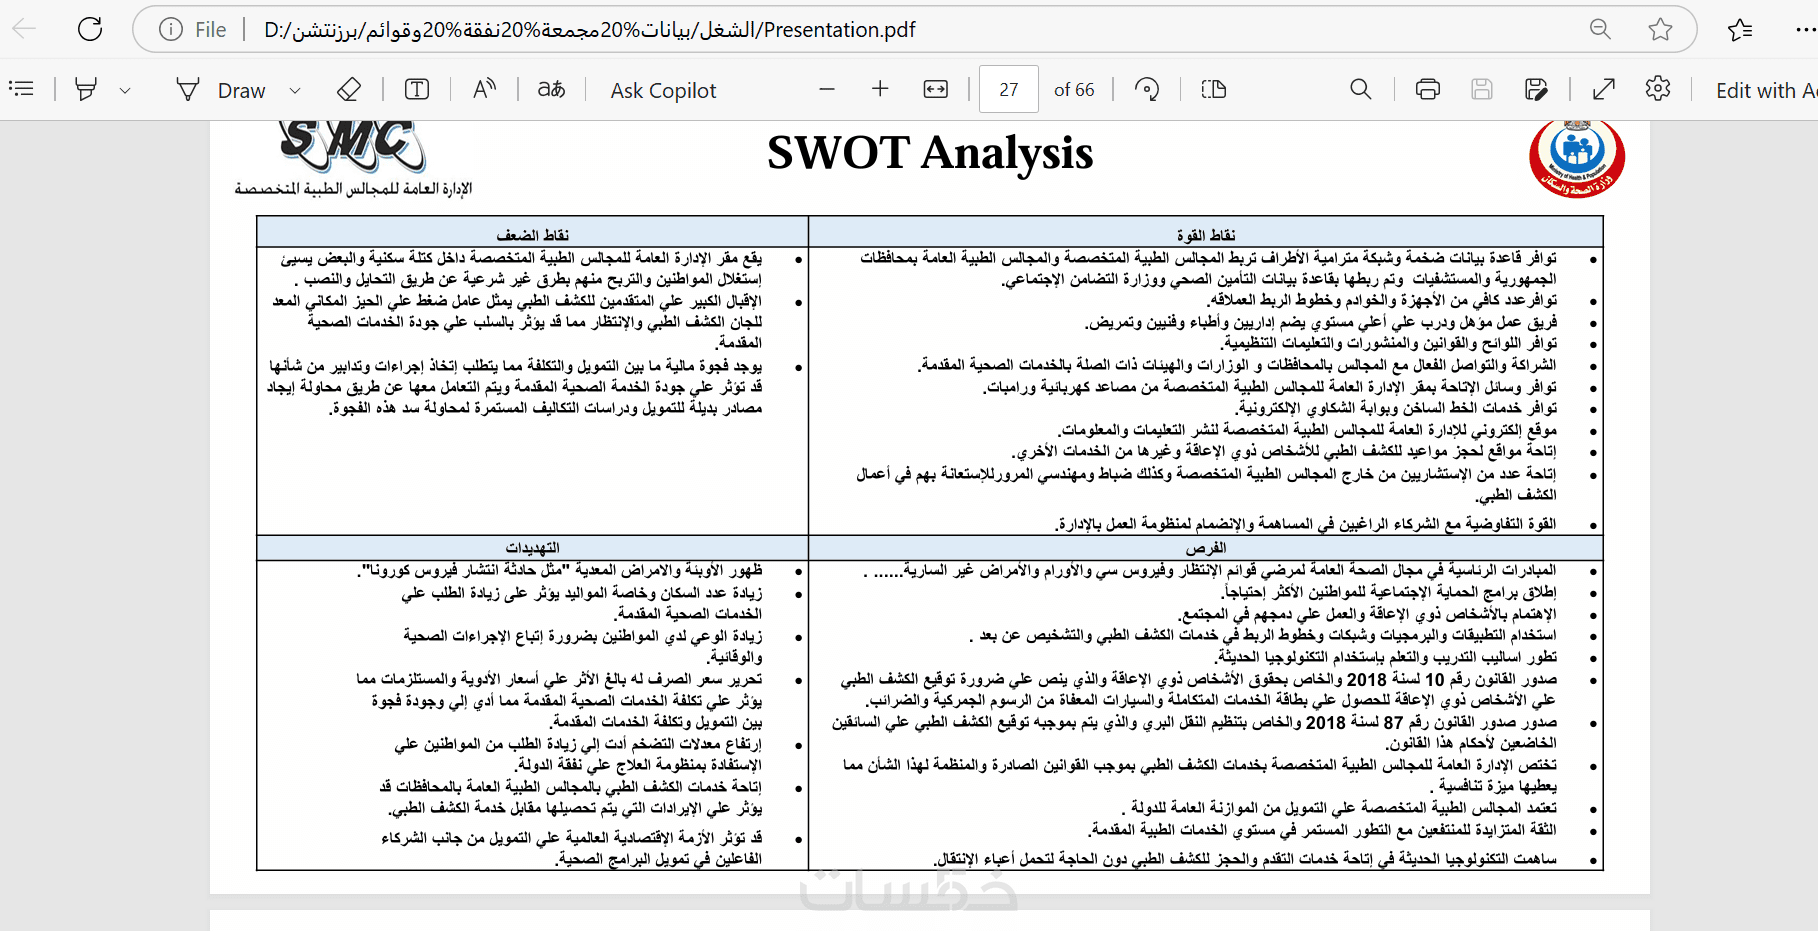This screenshot has height=931, width=1818.
Task: Open the PDF table of contents
Action: click(21, 89)
